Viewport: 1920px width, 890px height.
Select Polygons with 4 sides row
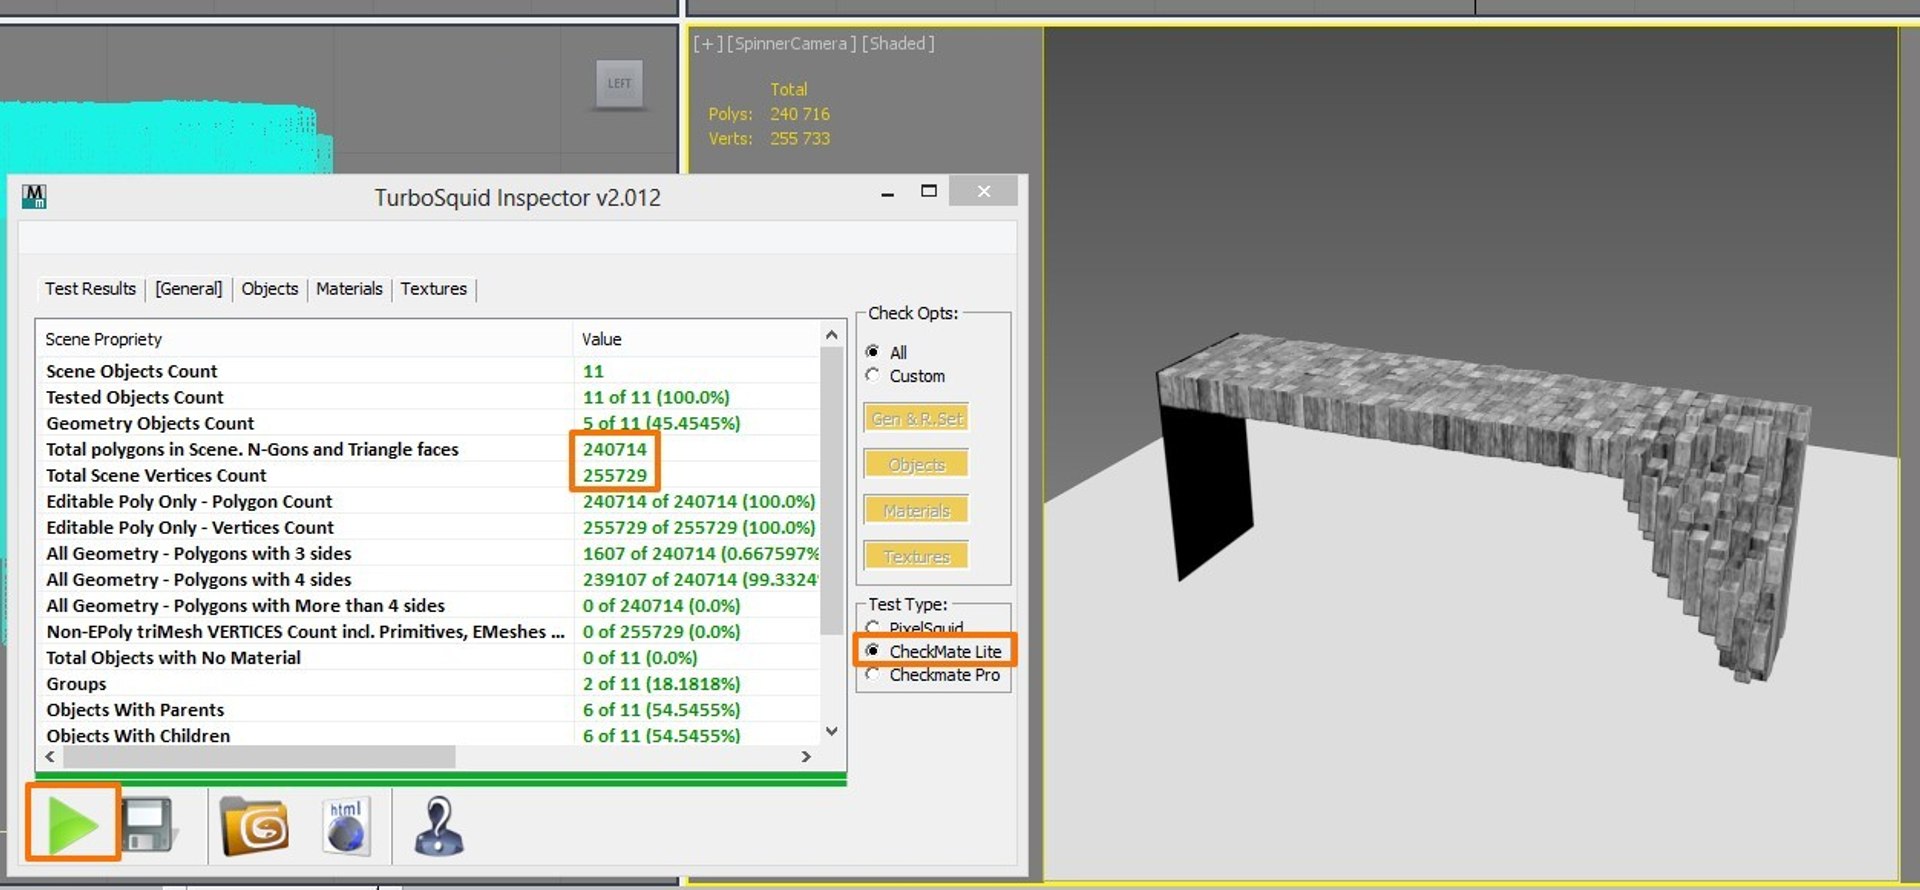coord(428,579)
